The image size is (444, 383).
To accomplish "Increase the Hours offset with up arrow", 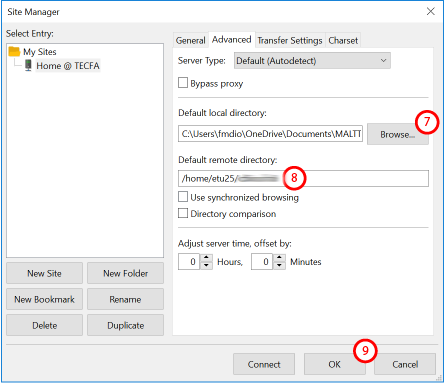I will coord(206,258).
